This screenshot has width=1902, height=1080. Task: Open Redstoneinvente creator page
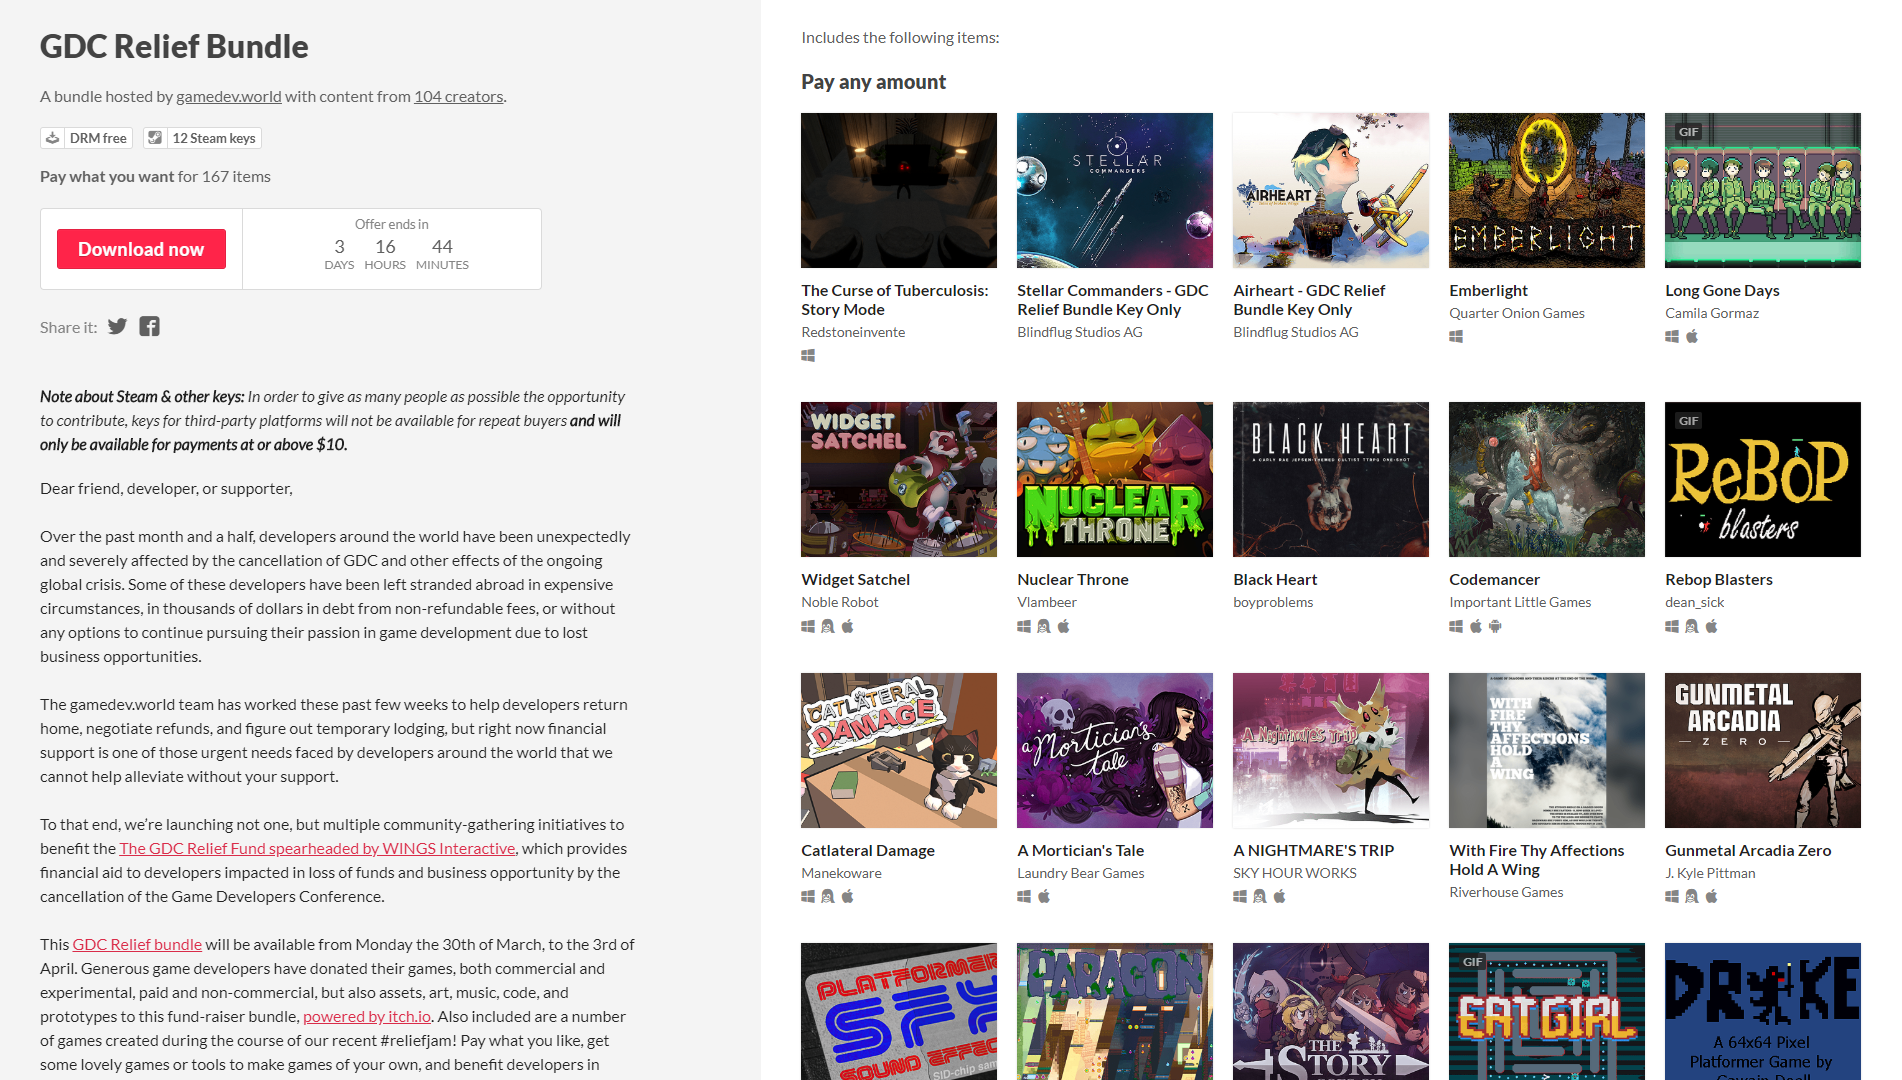click(853, 332)
